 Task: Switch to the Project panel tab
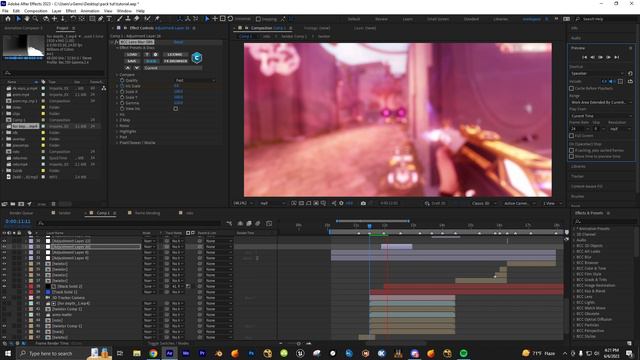[x=62, y=28]
